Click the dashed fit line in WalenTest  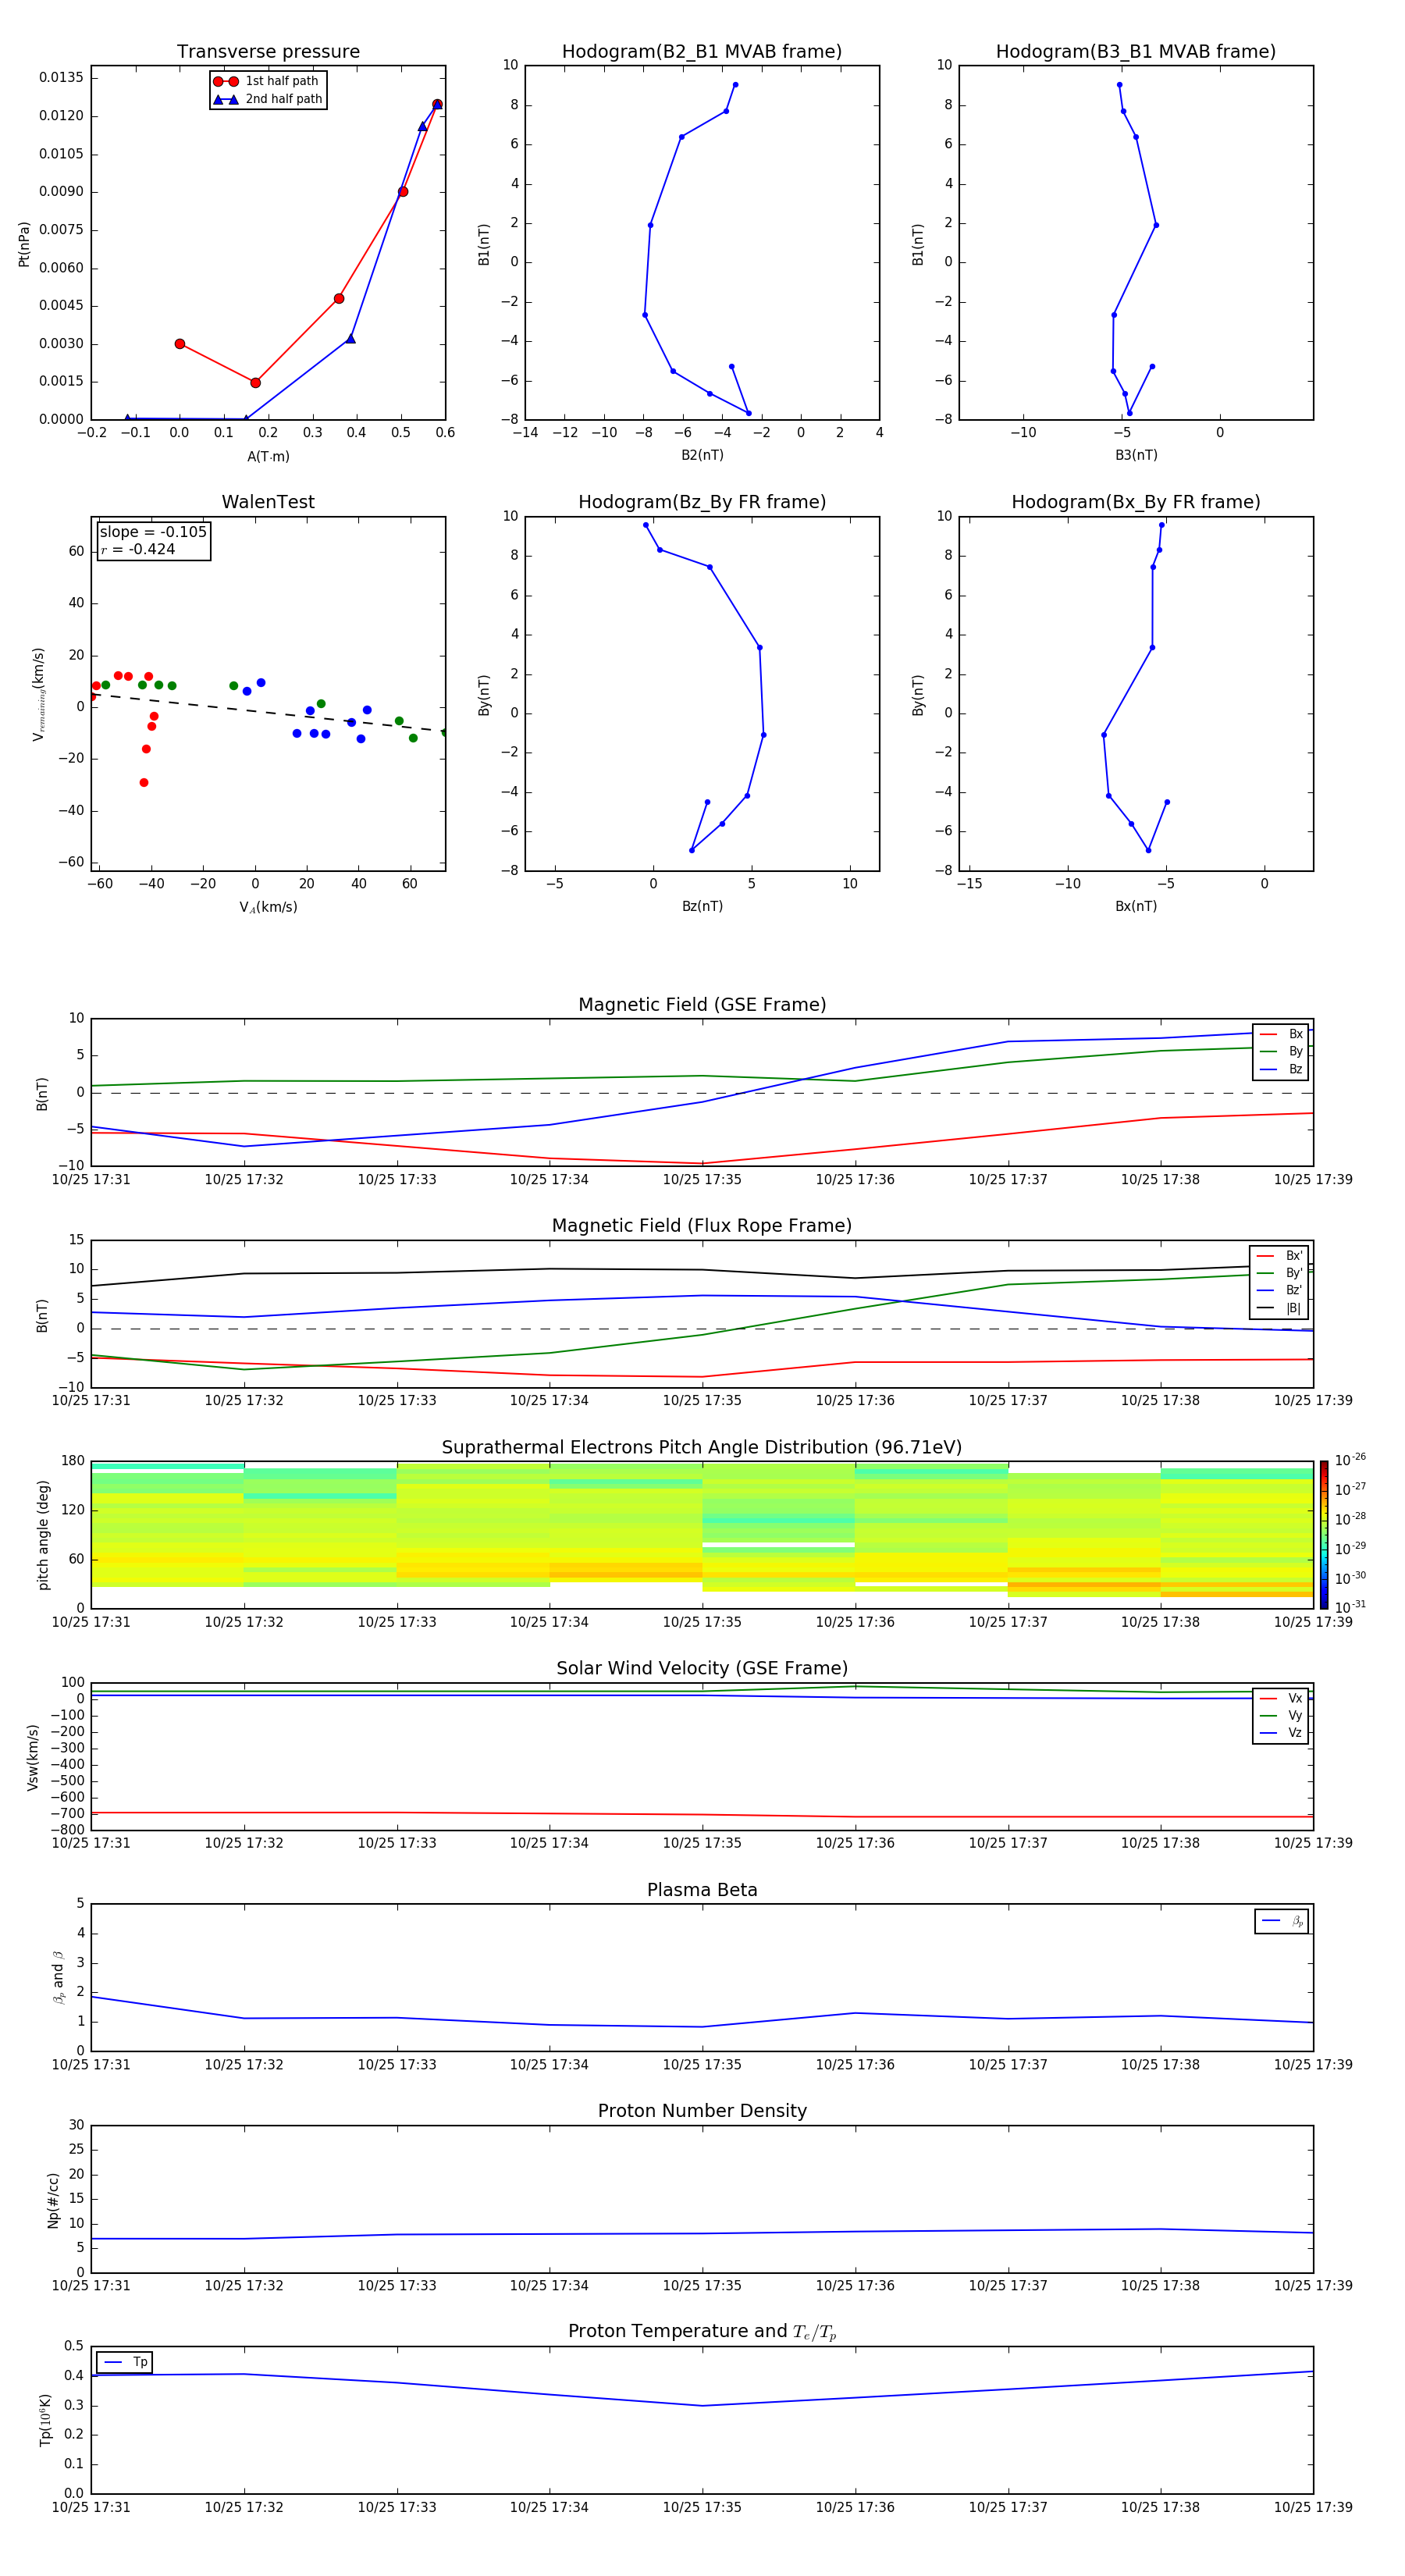click(268, 712)
